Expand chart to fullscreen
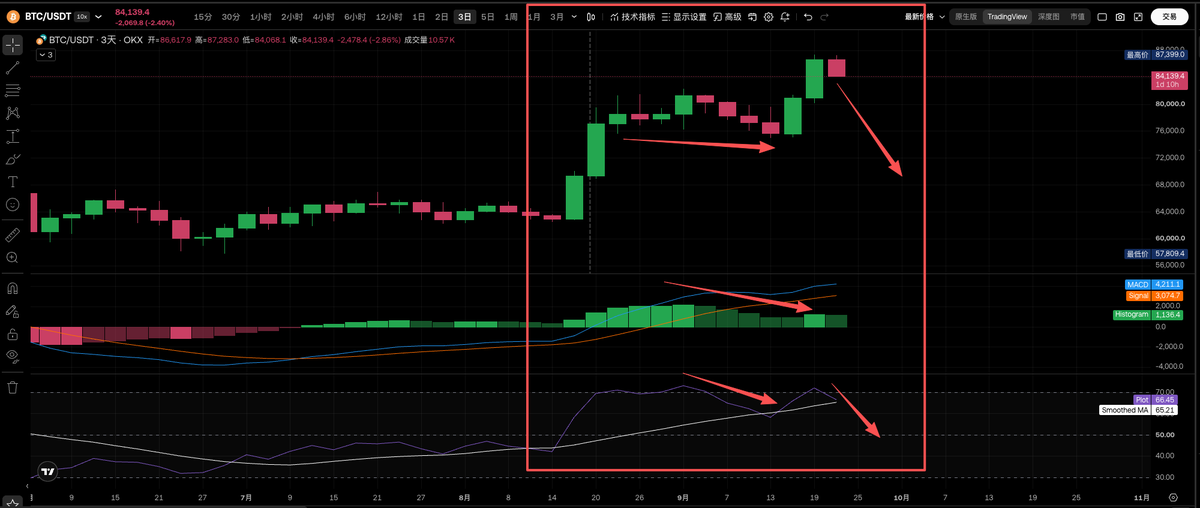Image resolution: width=1200 pixels, height=508 pixels. tap(1137, 17)
